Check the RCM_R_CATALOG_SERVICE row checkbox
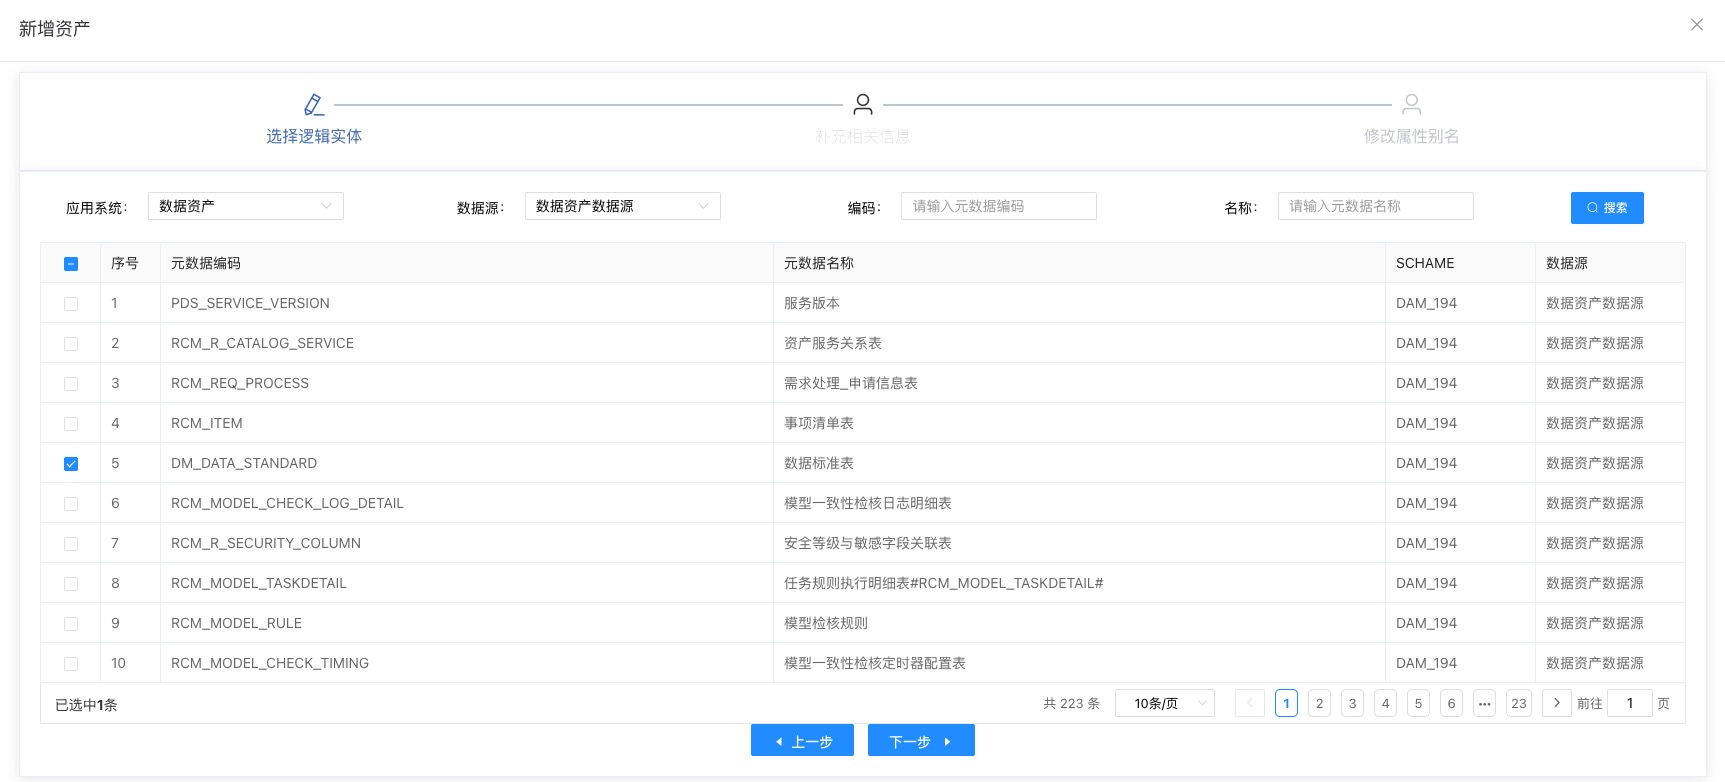 tap(71, 344)
